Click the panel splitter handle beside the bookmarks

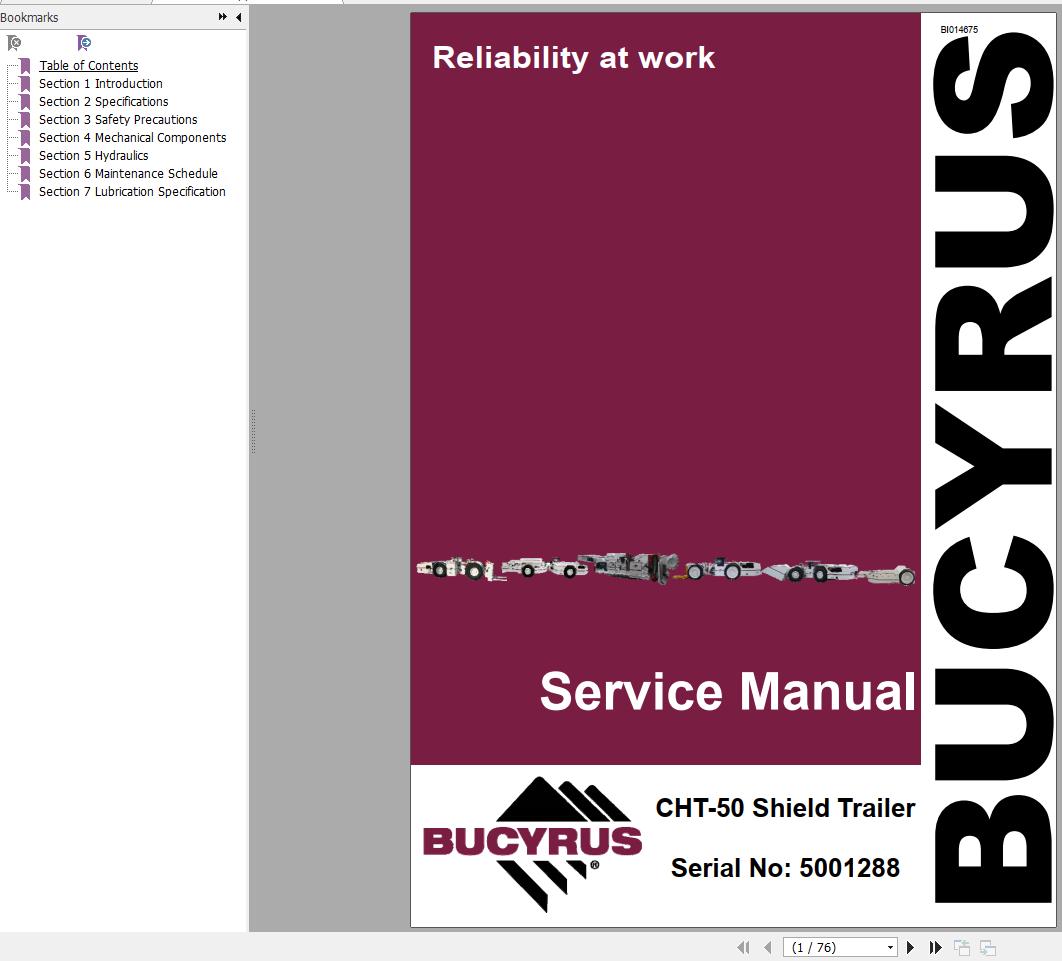pyautogui.click(x=253, y=431)
